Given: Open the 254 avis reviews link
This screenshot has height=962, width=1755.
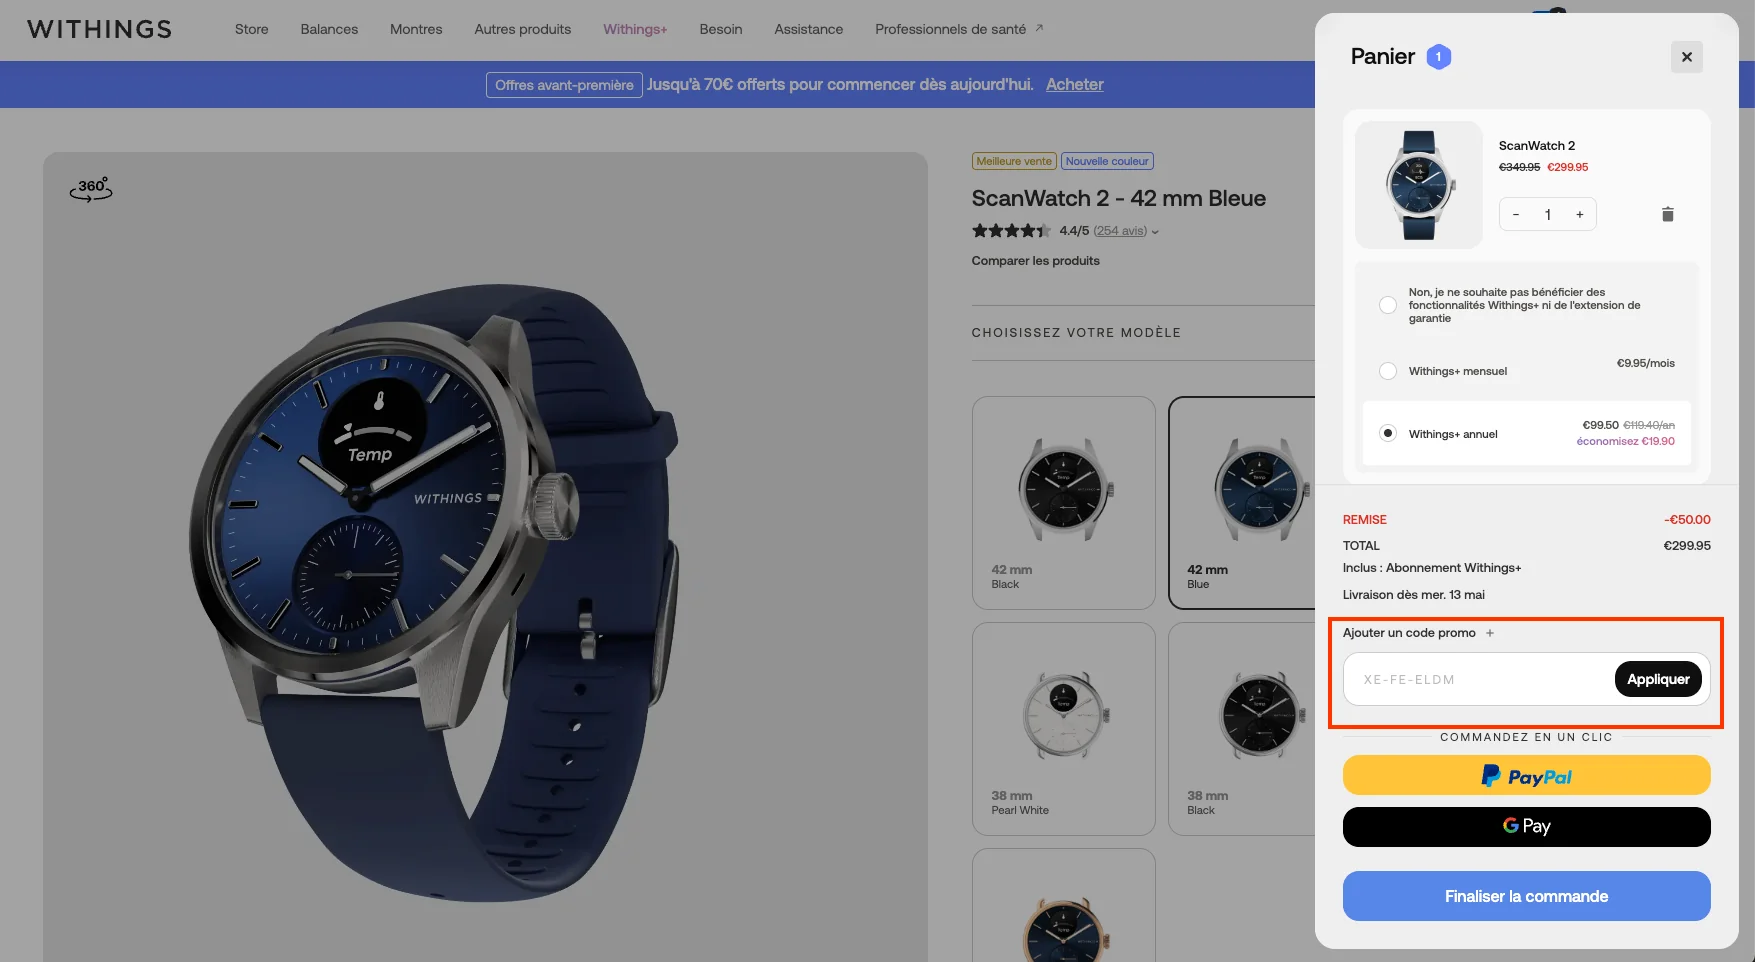Looking at the screenshot, I should [x=1120, y=231].
